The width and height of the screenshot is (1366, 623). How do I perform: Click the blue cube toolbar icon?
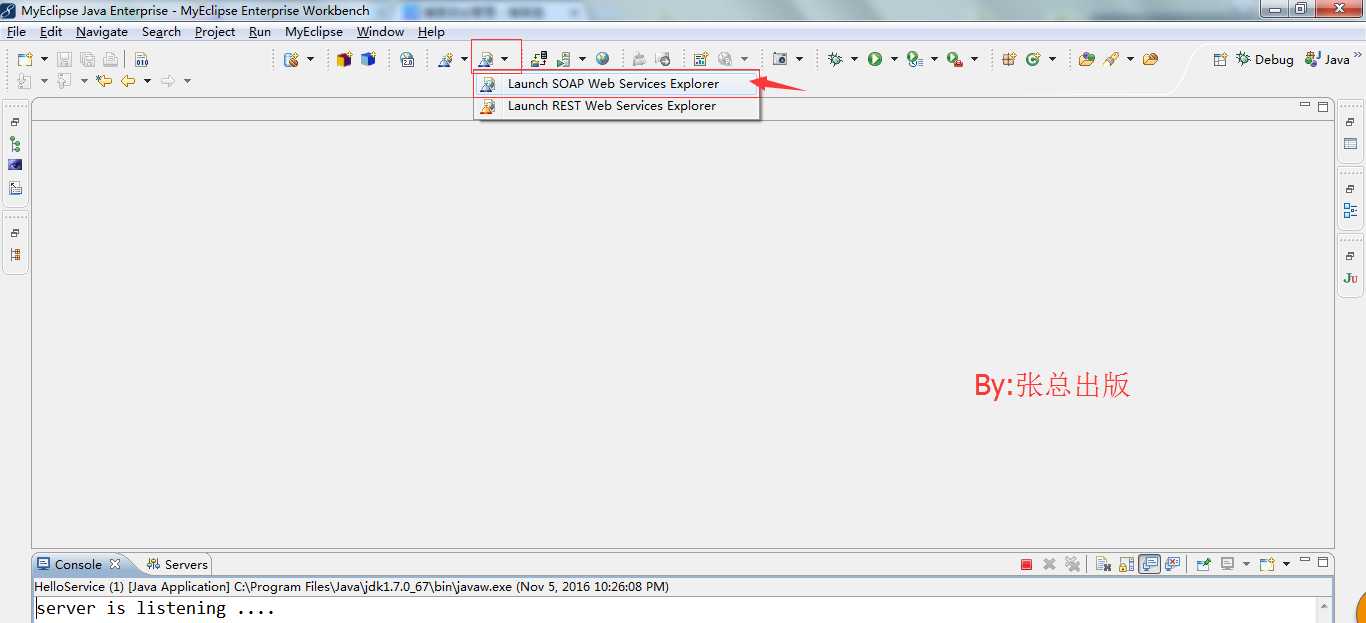tap(368, 59)
